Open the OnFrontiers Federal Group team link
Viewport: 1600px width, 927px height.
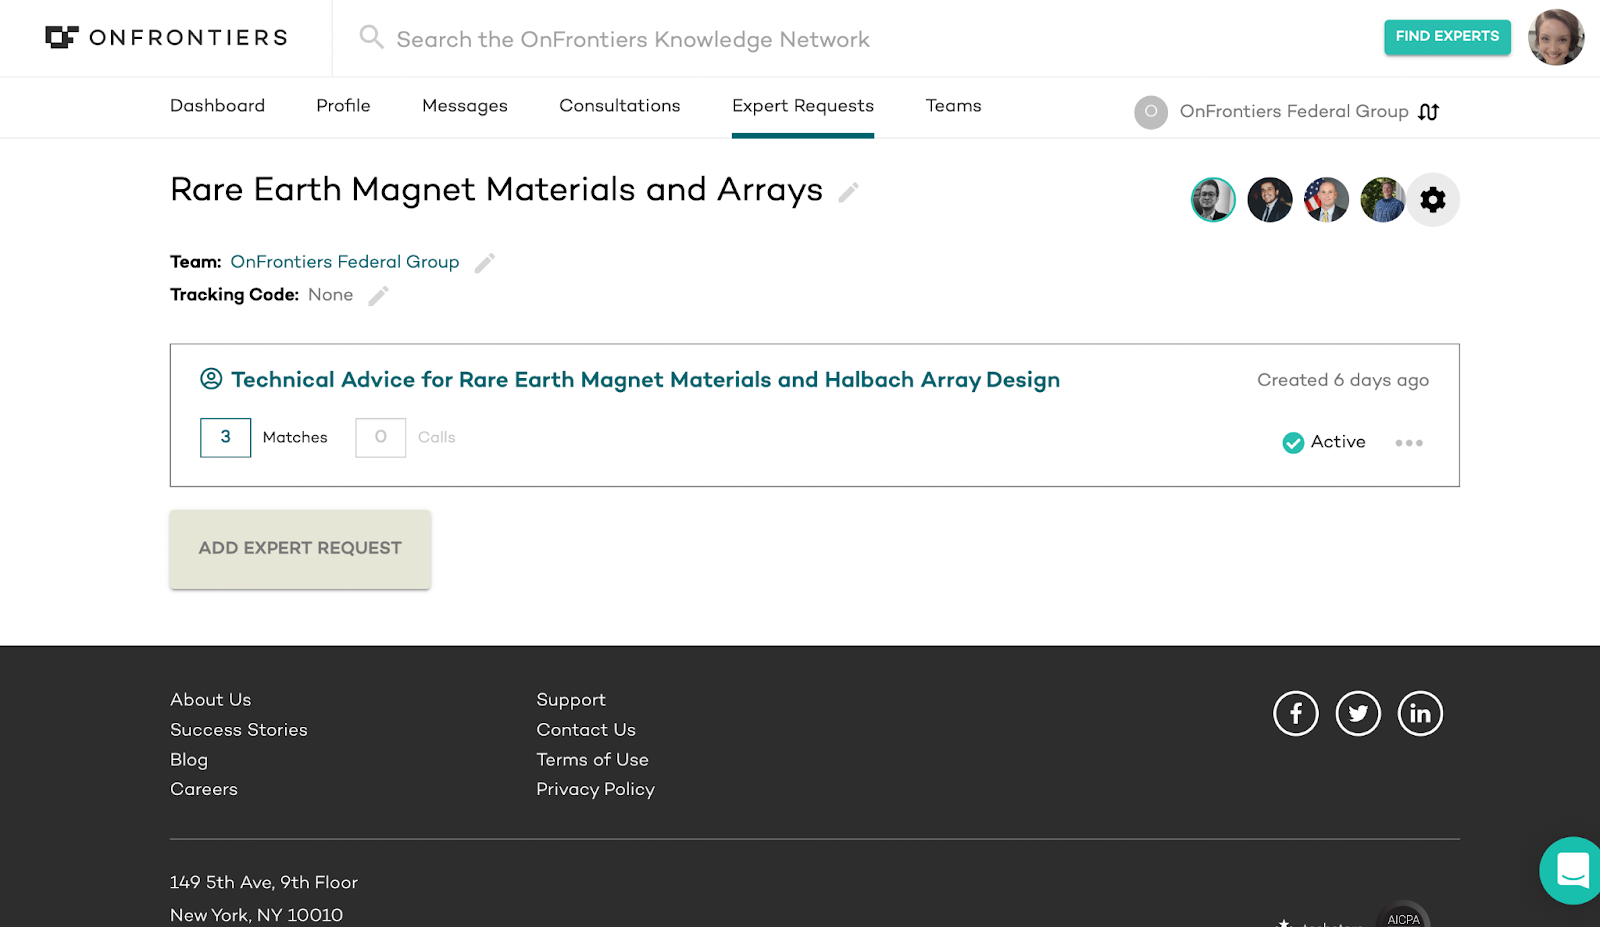coord(345,262)
